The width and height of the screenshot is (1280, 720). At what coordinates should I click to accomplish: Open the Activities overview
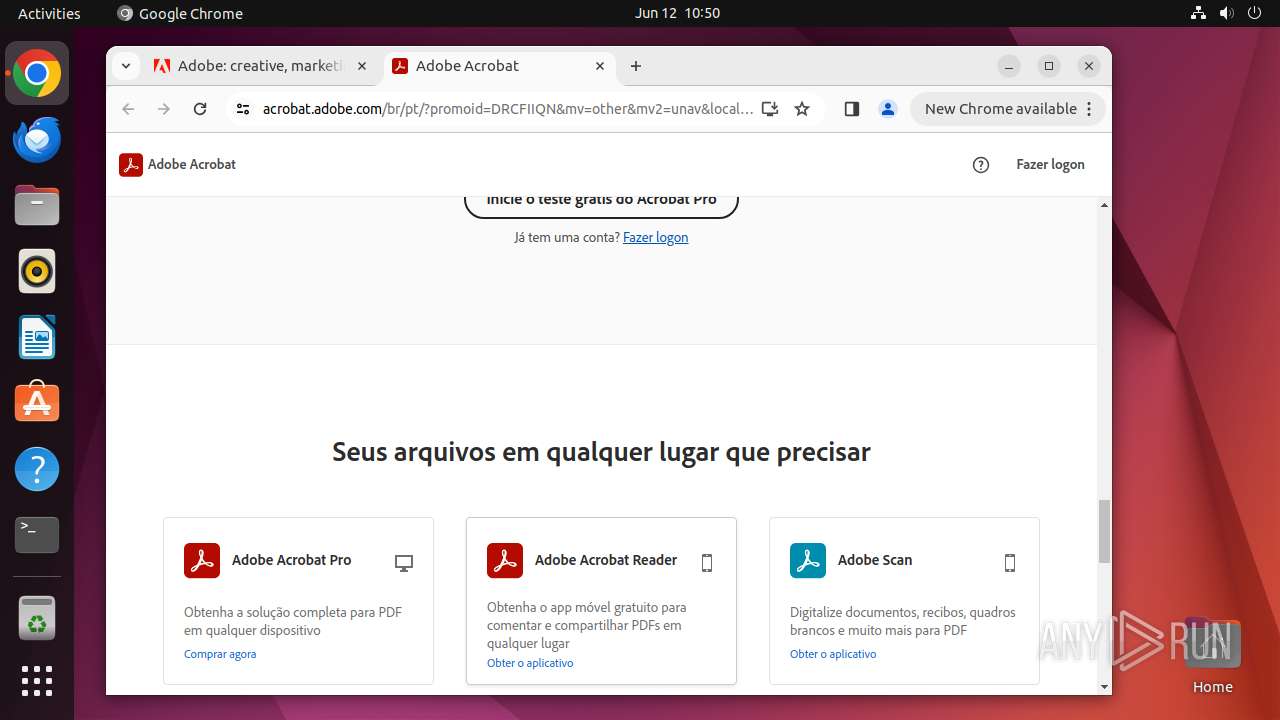(49, 13)
